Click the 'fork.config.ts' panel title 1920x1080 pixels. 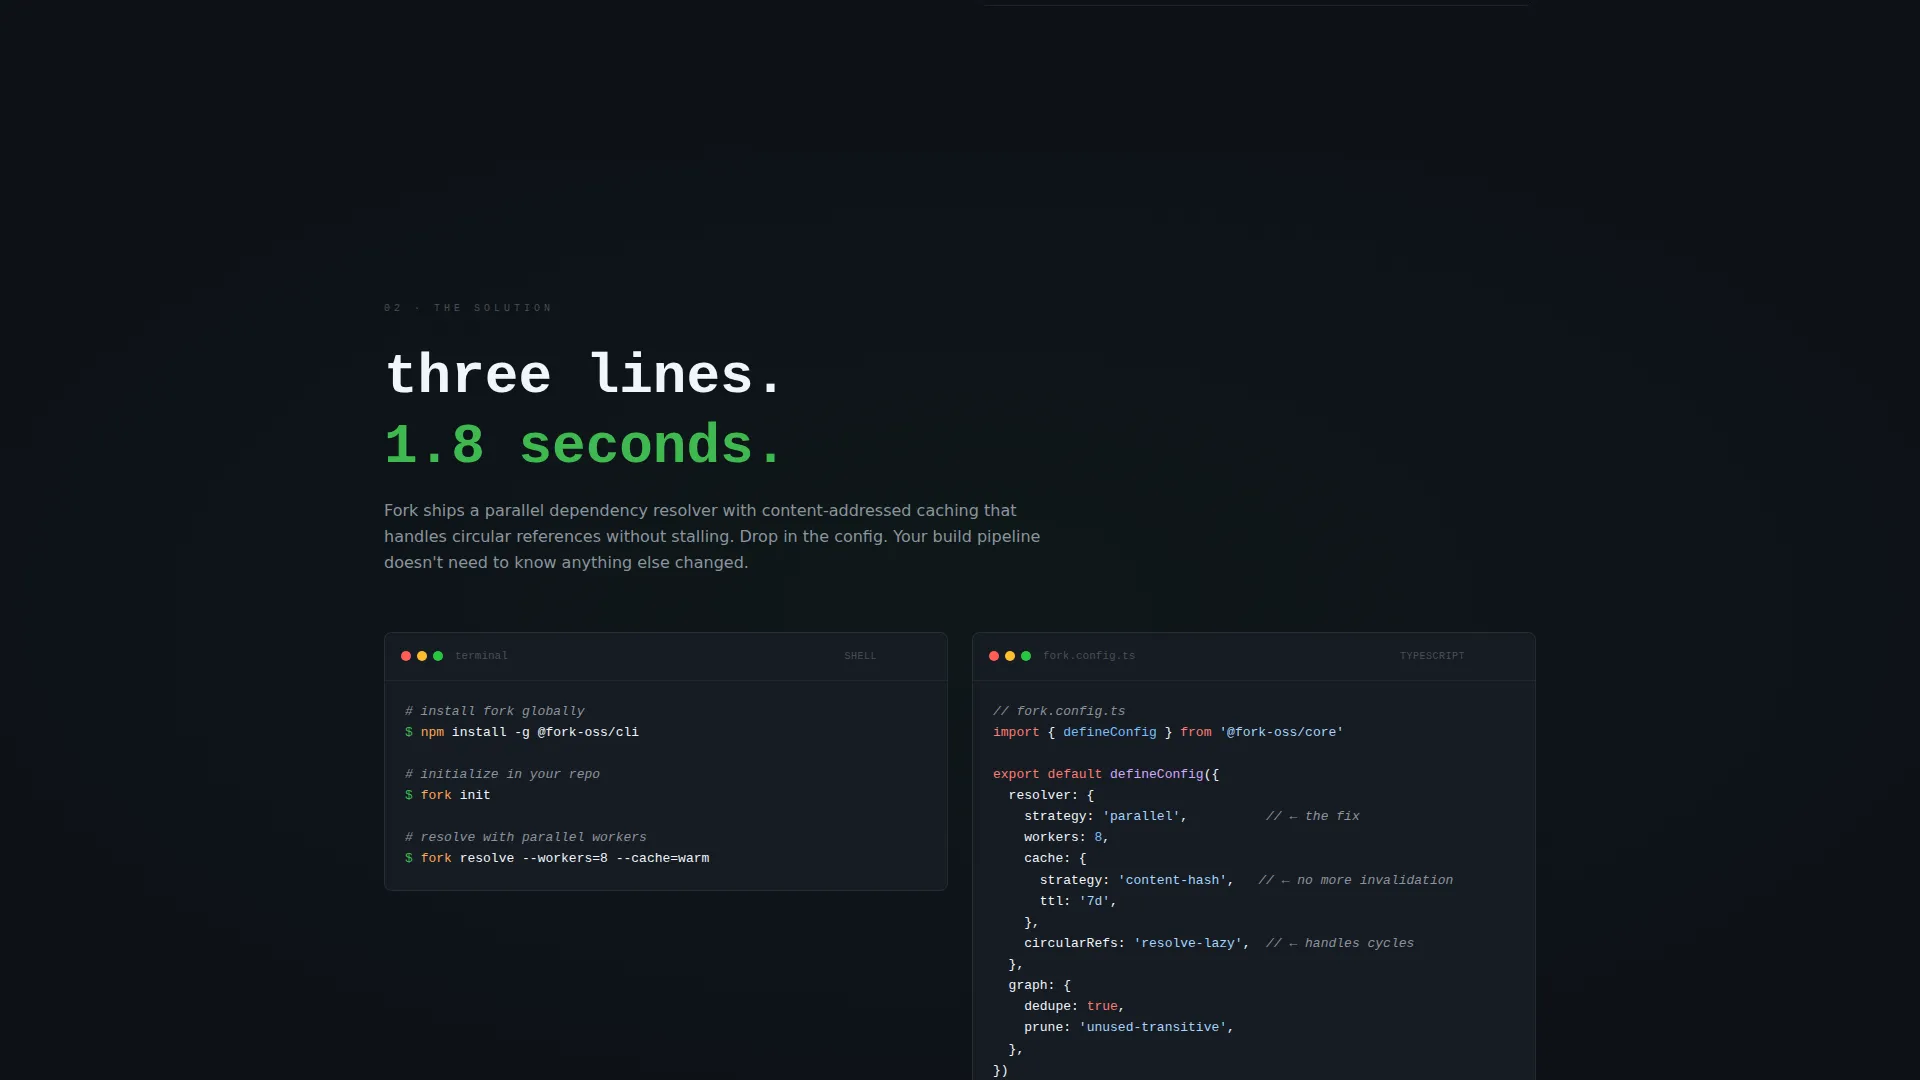point(1089,656)
